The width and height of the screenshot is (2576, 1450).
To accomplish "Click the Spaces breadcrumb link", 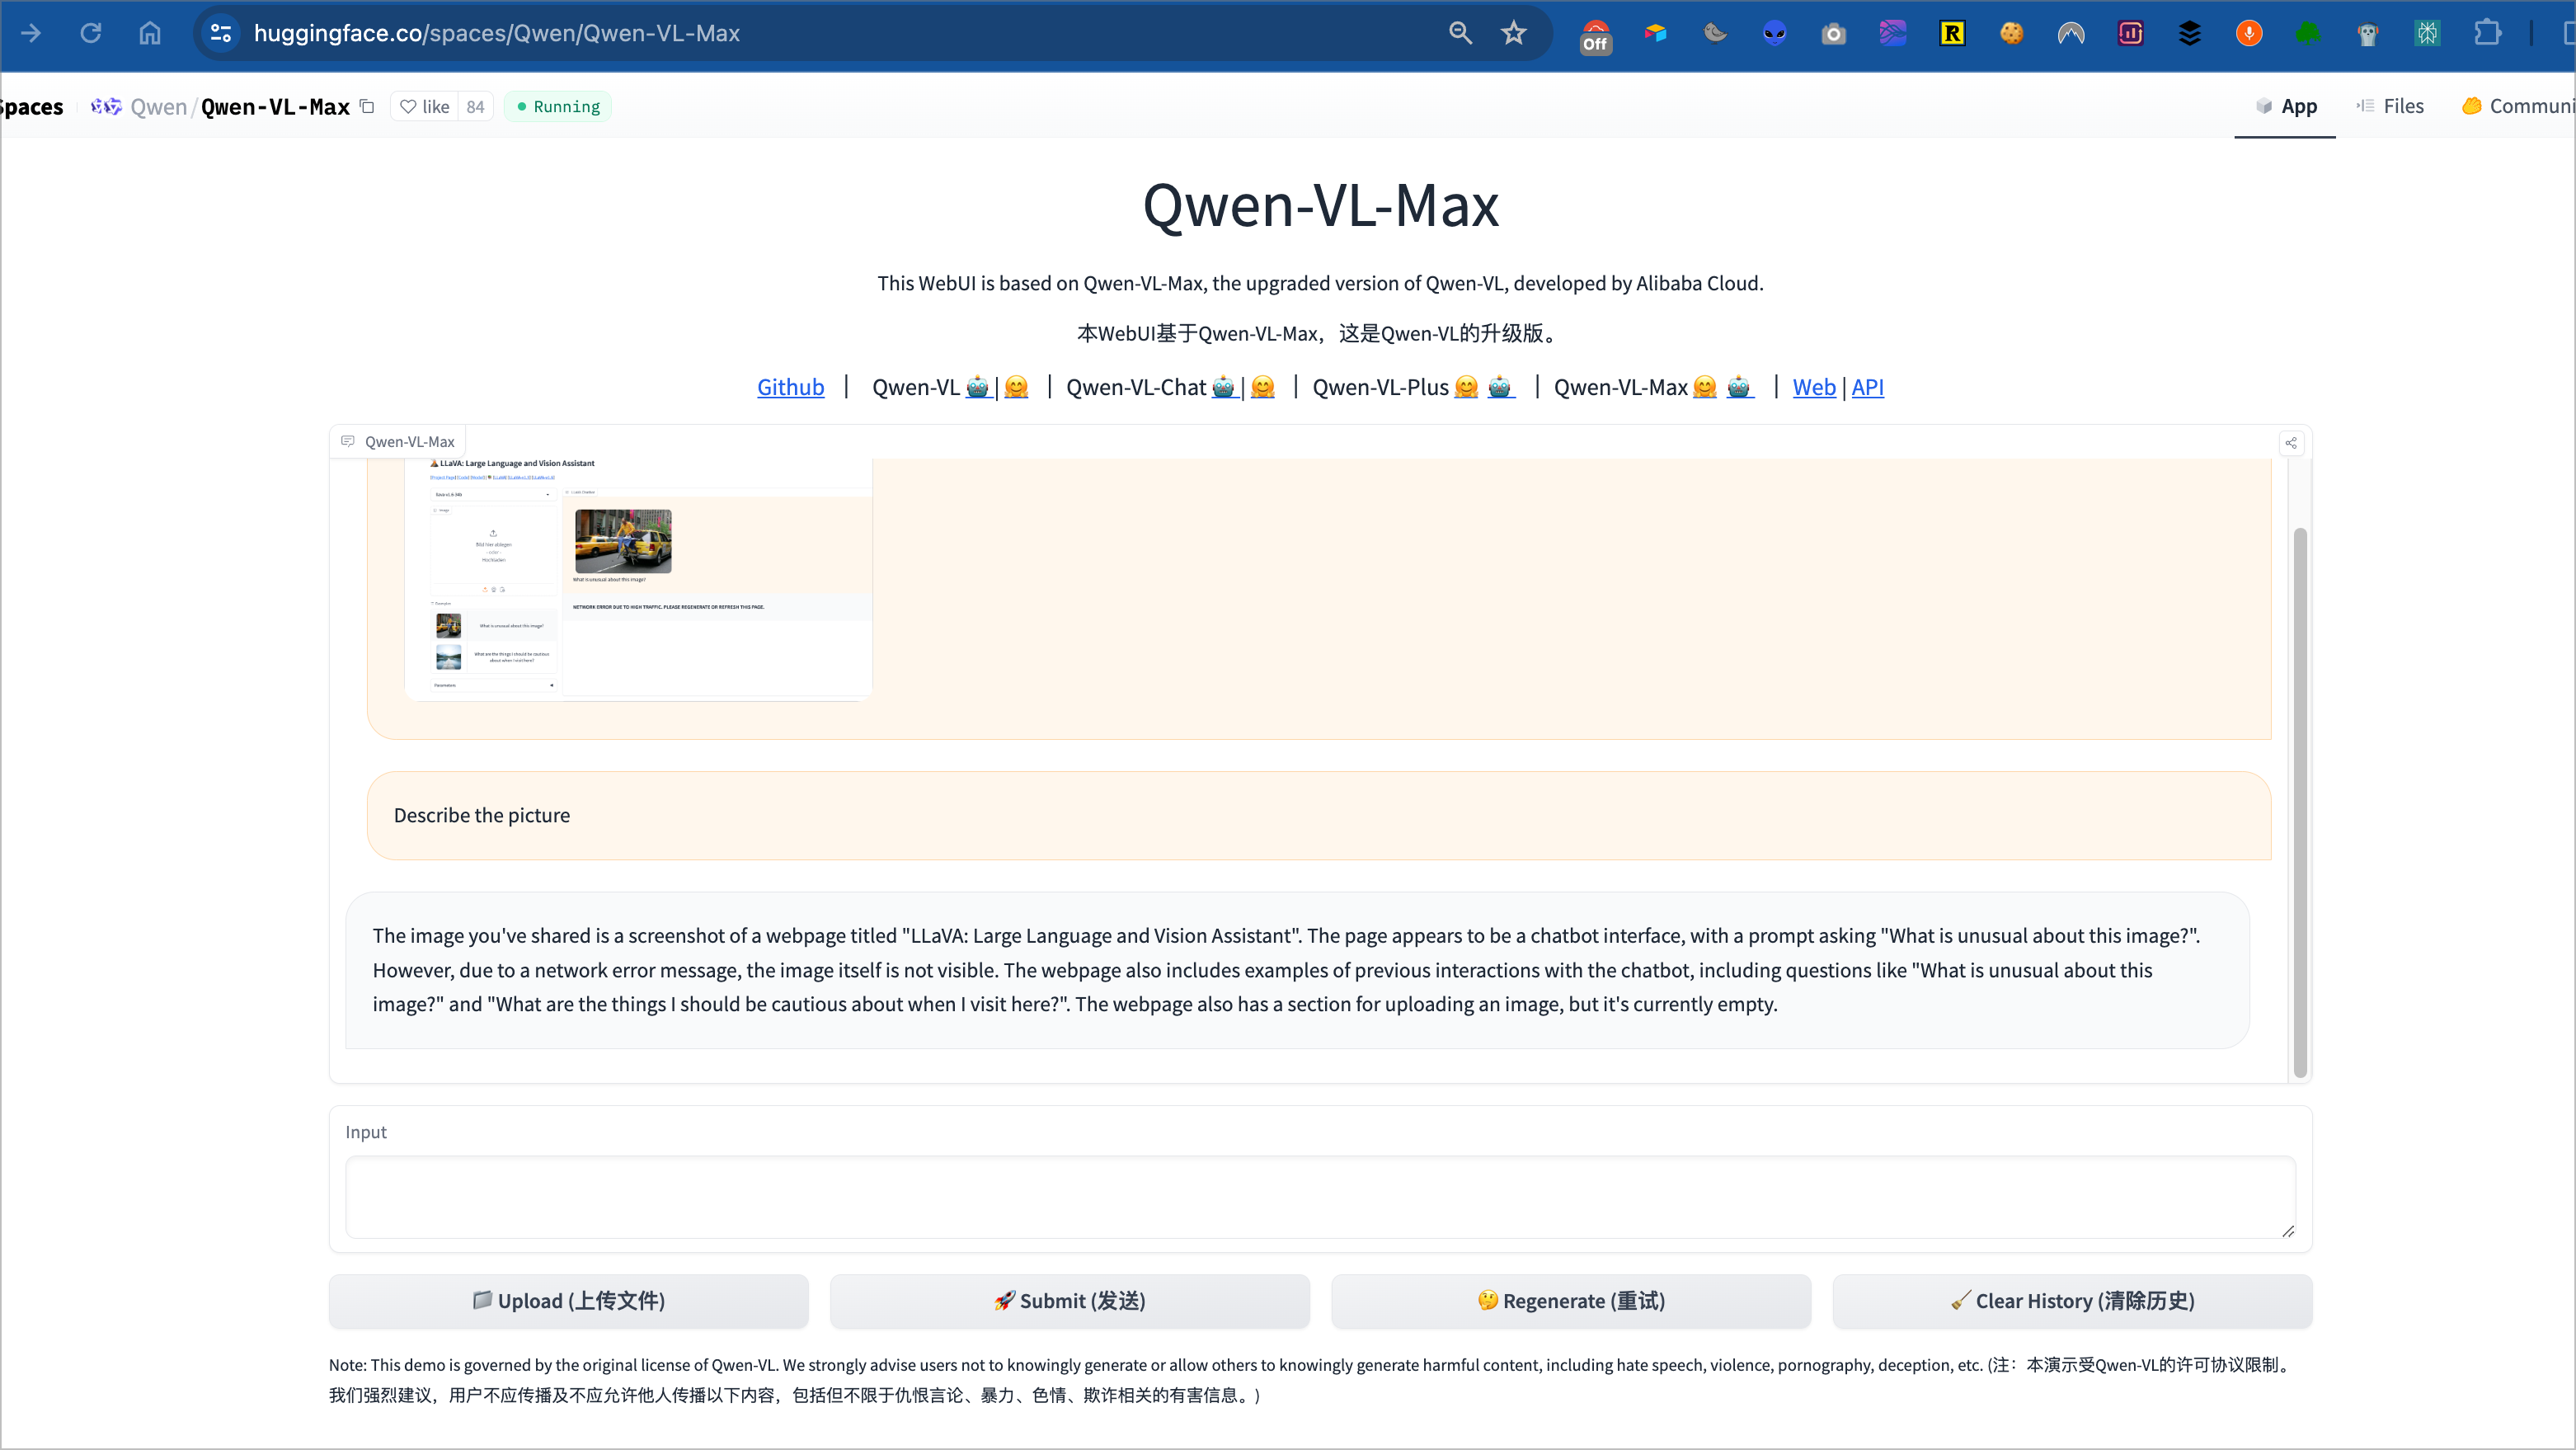I will [x=31, y=107].
